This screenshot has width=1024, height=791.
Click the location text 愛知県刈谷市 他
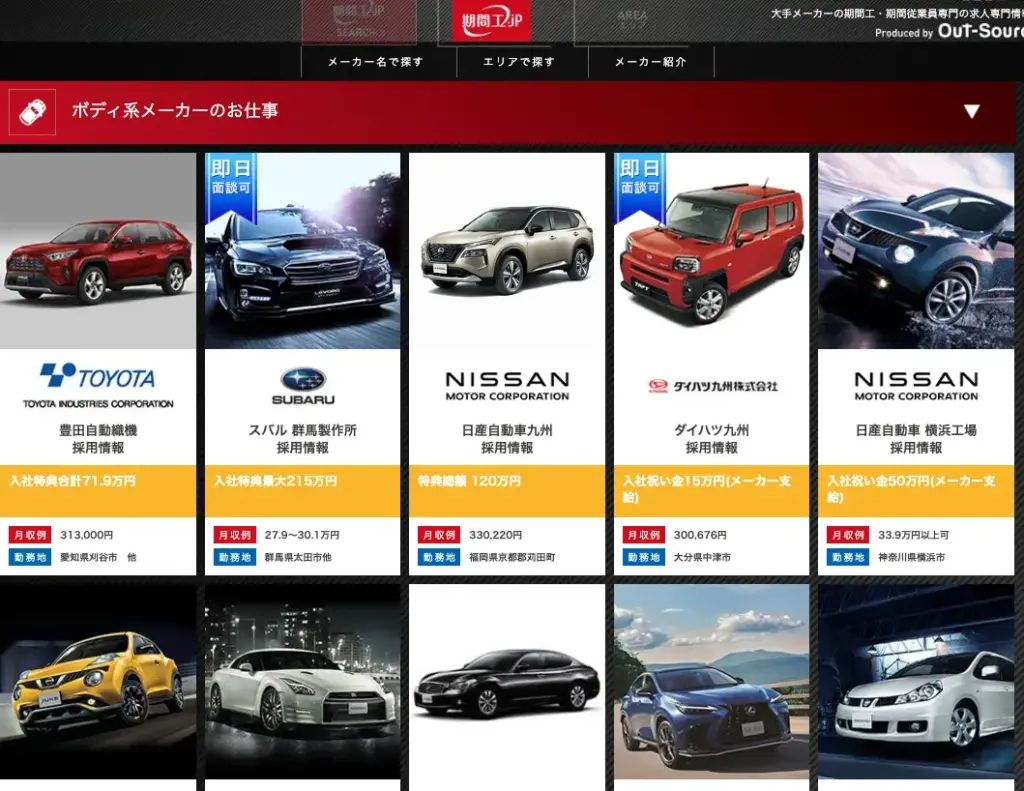99,557
